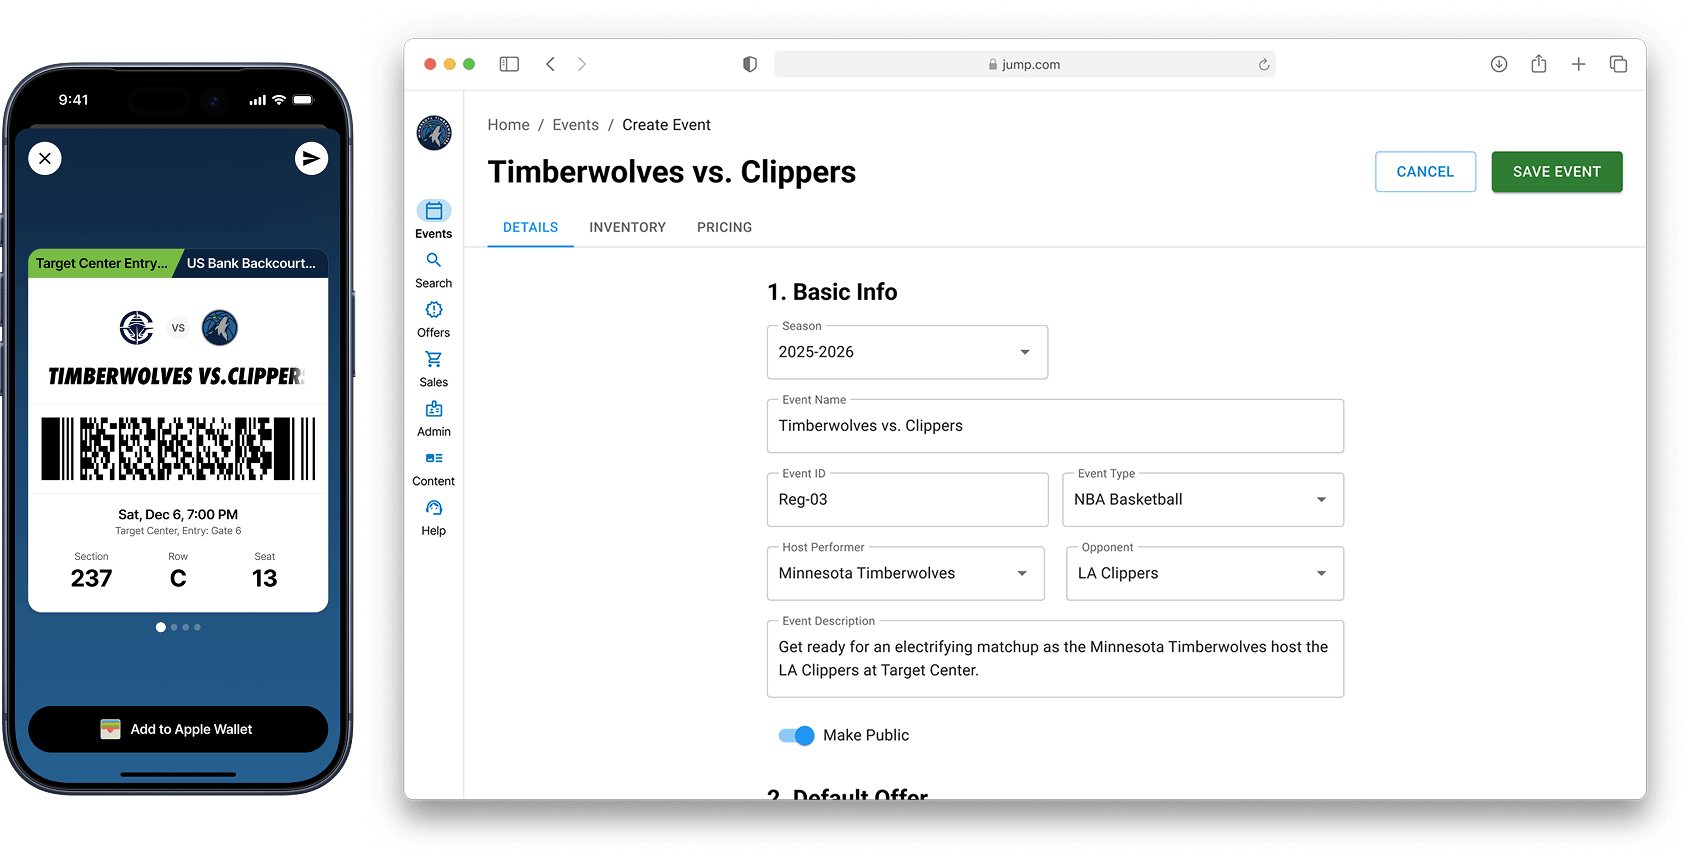
Task: Toggle the Safari sidebar panel icon
Action: [509, 64]
